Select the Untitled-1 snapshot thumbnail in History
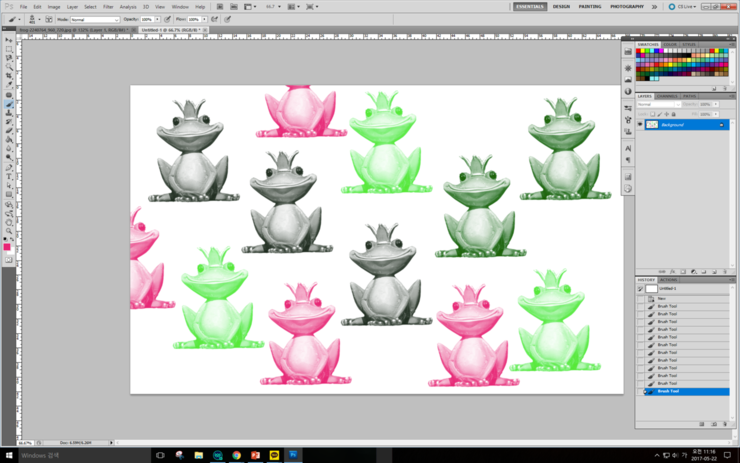Viewport: 740px width, 463px height. coord(651,289)
